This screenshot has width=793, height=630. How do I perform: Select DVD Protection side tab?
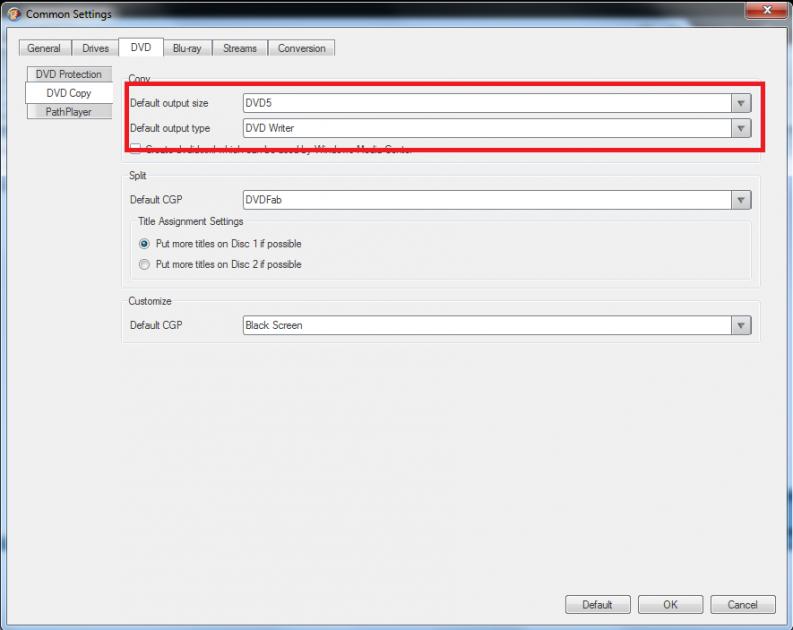(69, 74)
